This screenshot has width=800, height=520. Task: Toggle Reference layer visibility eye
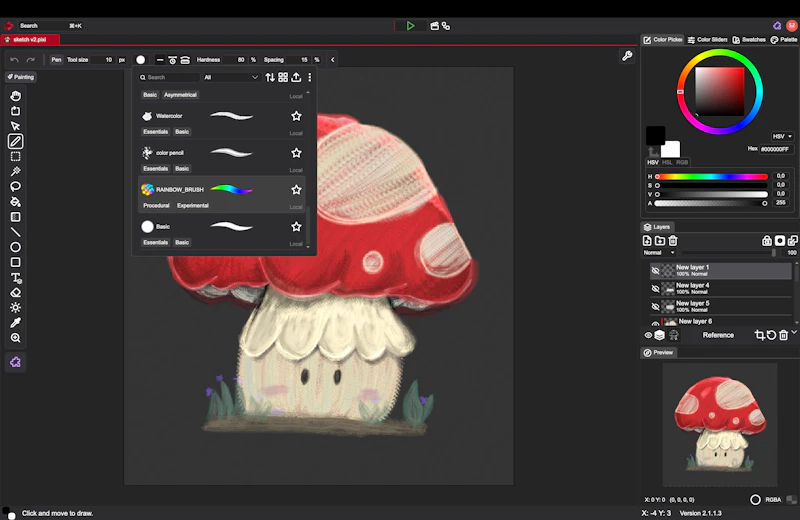click(x=648, y=335)
